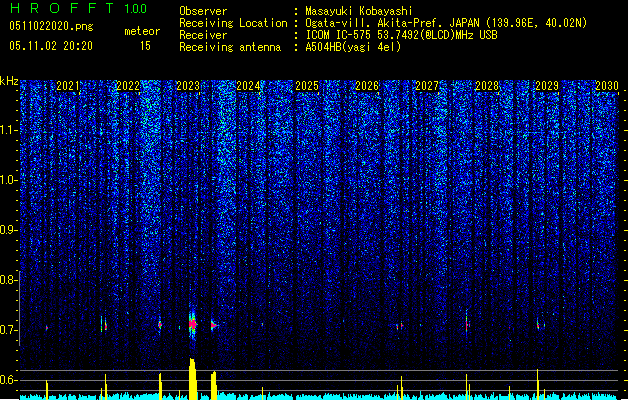Click time marker 2021
629x400 pixels.
(68, 86)
